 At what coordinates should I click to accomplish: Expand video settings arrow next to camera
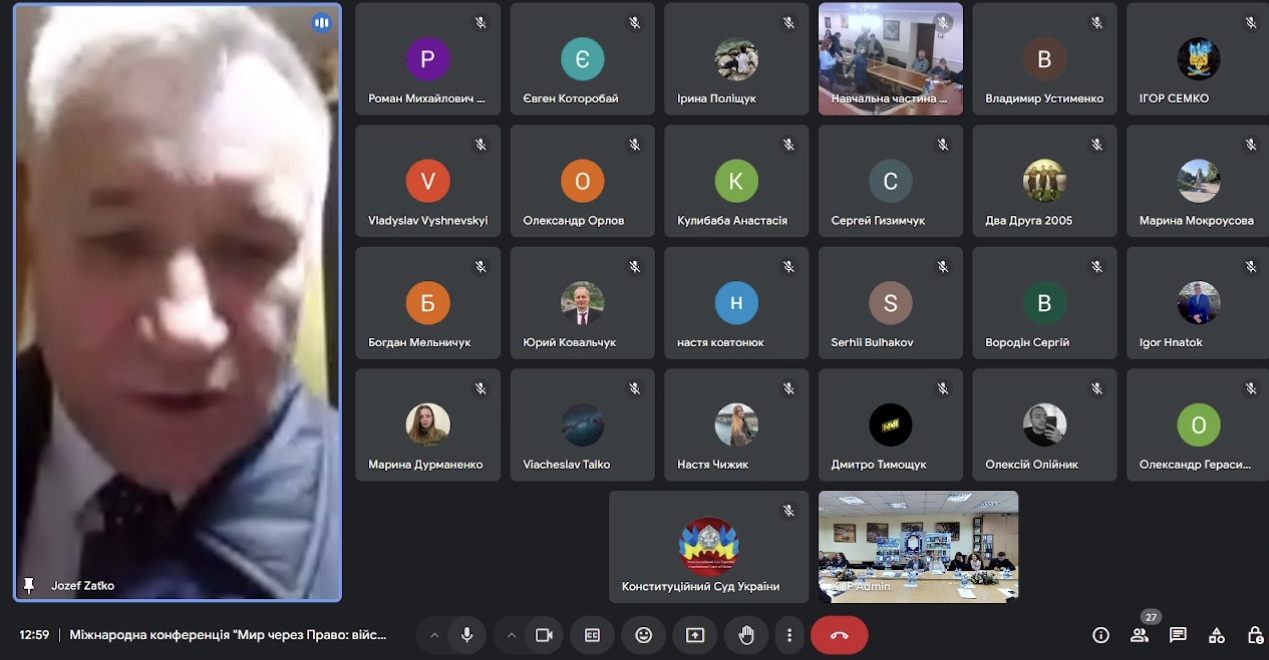511,635
